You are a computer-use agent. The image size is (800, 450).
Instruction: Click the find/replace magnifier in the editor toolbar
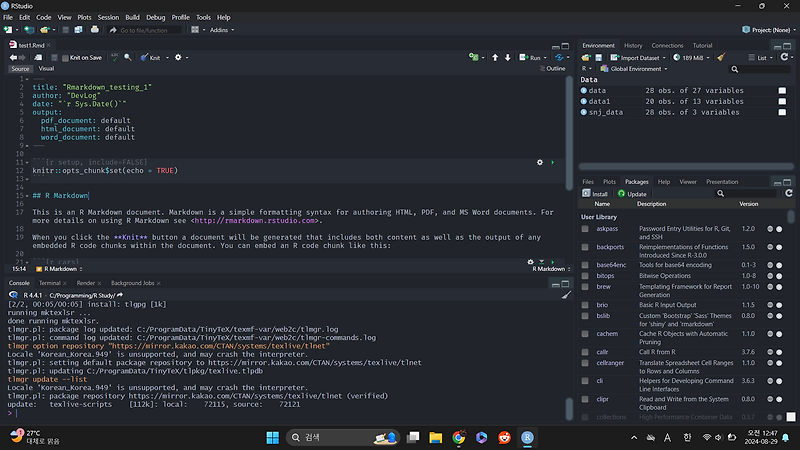click(x=128, y=58)
